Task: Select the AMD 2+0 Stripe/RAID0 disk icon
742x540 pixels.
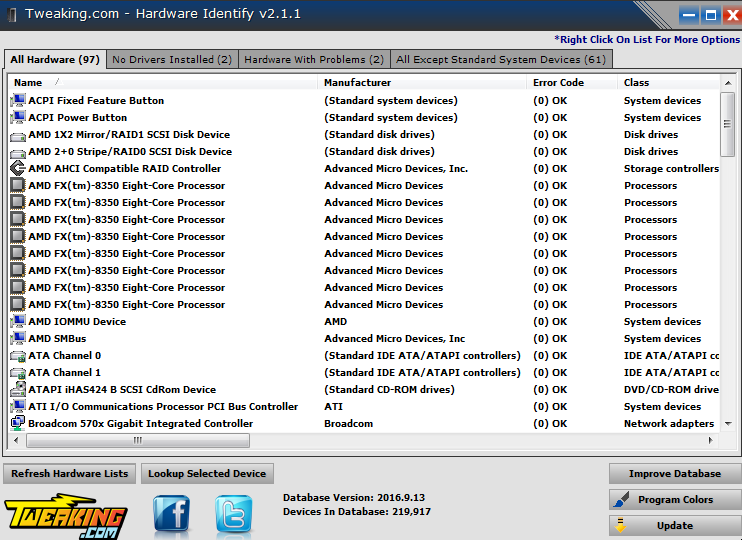Action: [x=18, y=153]
